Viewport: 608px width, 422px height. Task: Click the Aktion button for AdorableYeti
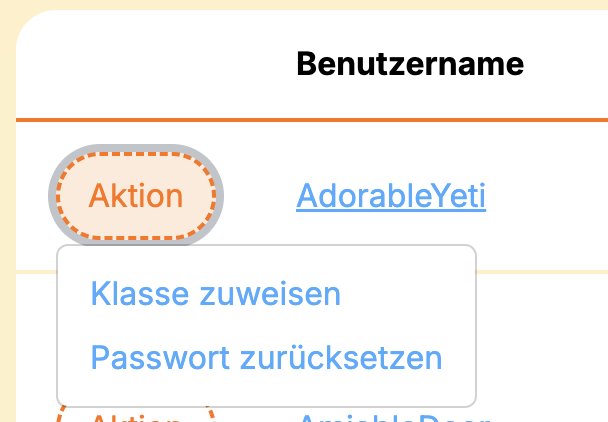point(136,196)
